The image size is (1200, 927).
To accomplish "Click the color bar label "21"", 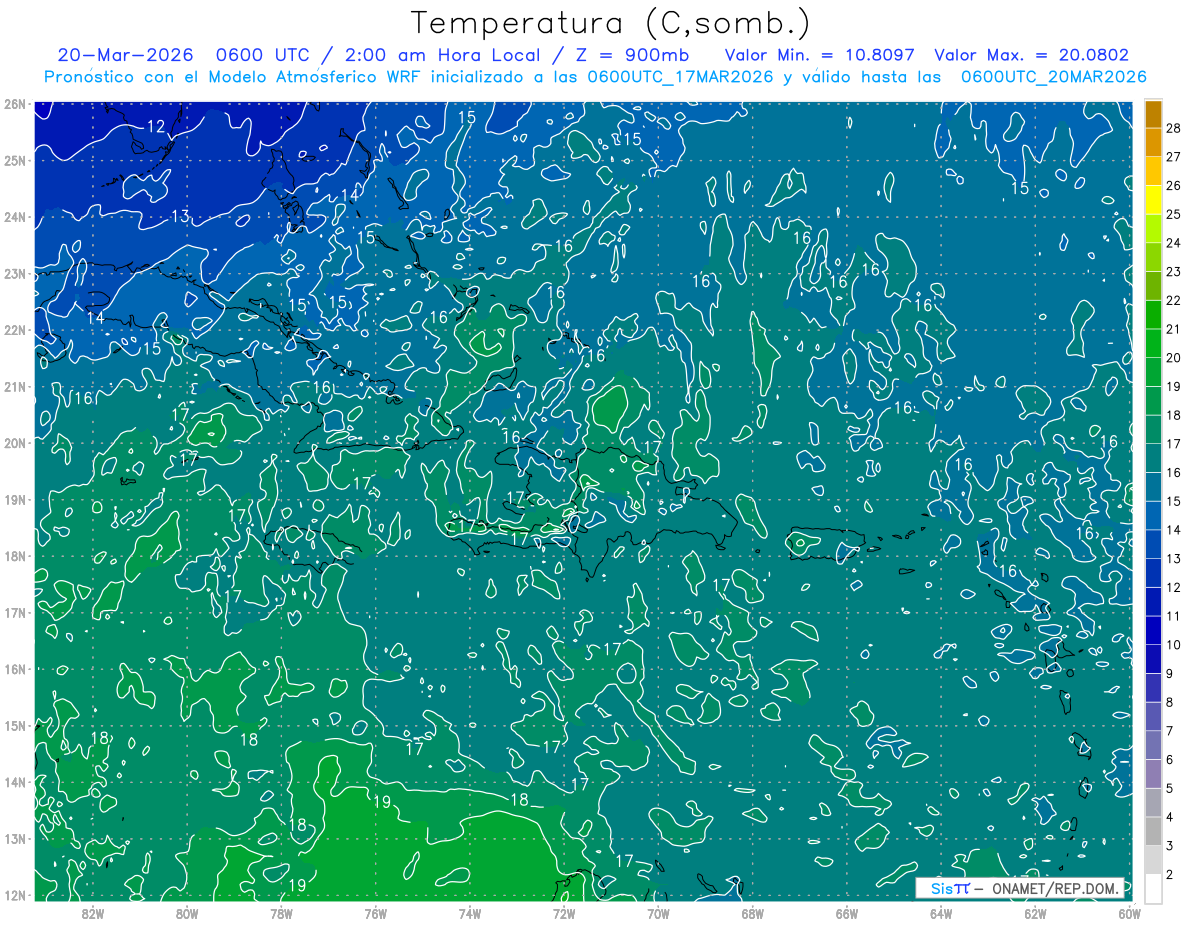I will pos(1174,329).
